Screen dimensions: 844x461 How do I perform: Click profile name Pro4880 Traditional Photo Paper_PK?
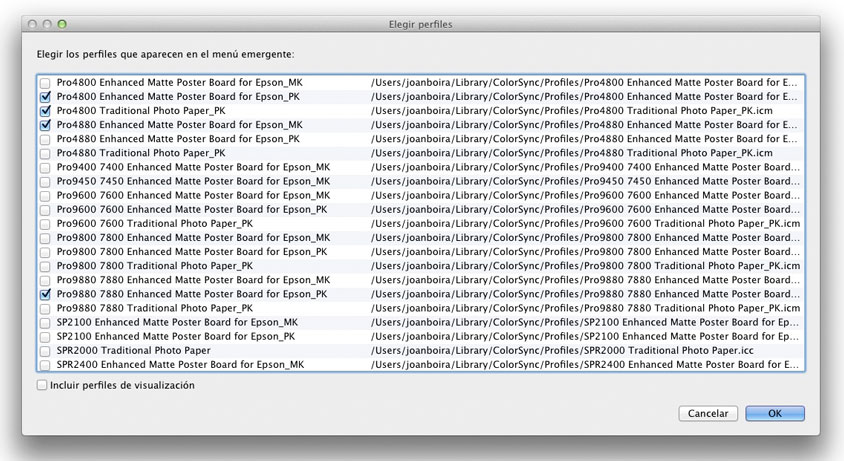pos(141,153)
